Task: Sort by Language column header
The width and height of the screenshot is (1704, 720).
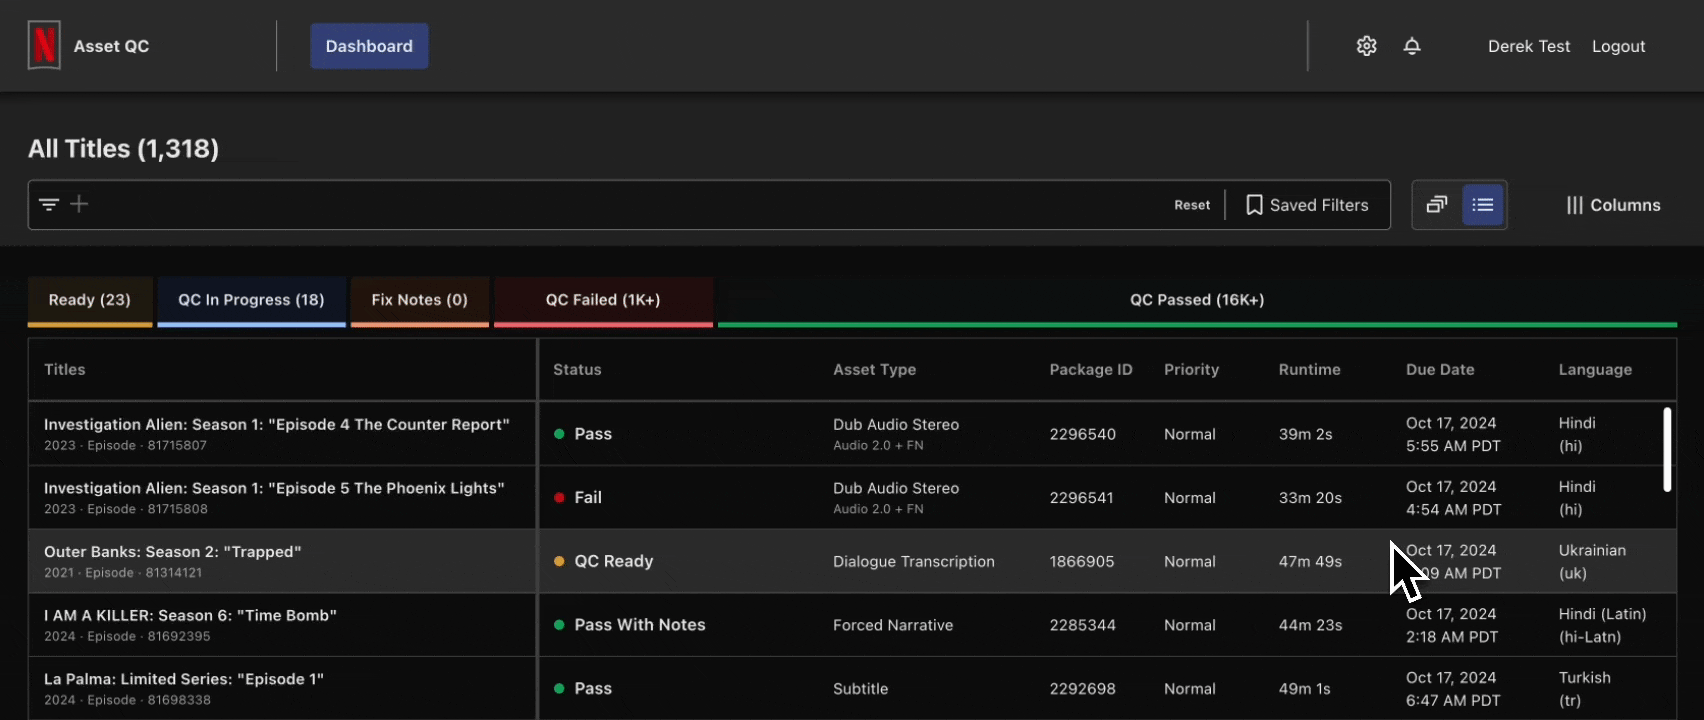Action: (x=1595, y=370)
